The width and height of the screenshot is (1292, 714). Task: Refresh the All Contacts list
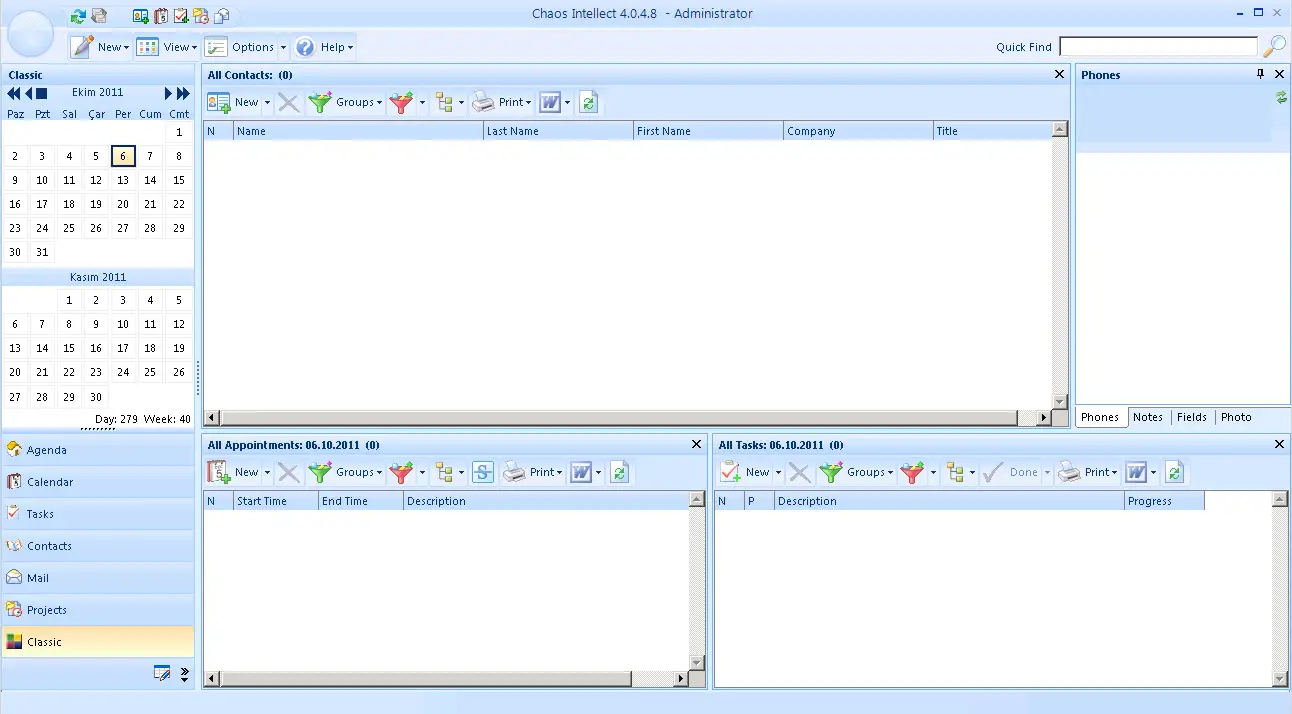[589, 102]
